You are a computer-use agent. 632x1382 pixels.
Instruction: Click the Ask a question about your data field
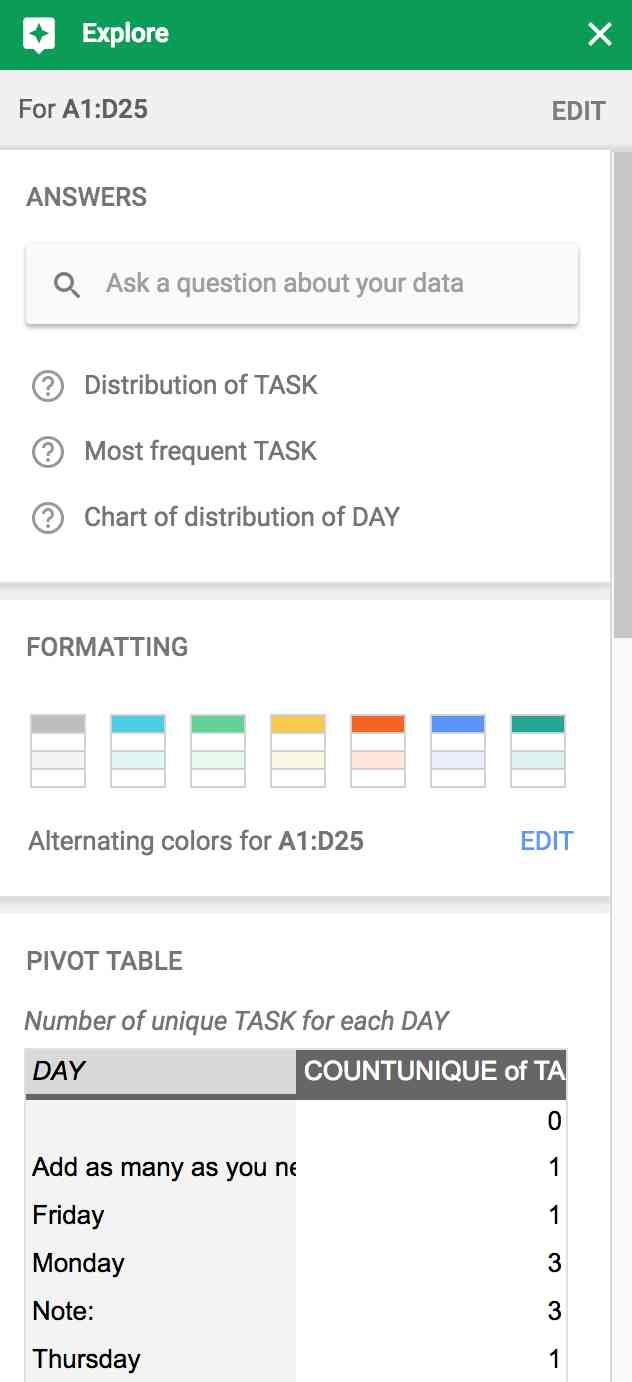pyautogui.click(x=300, y=284)
